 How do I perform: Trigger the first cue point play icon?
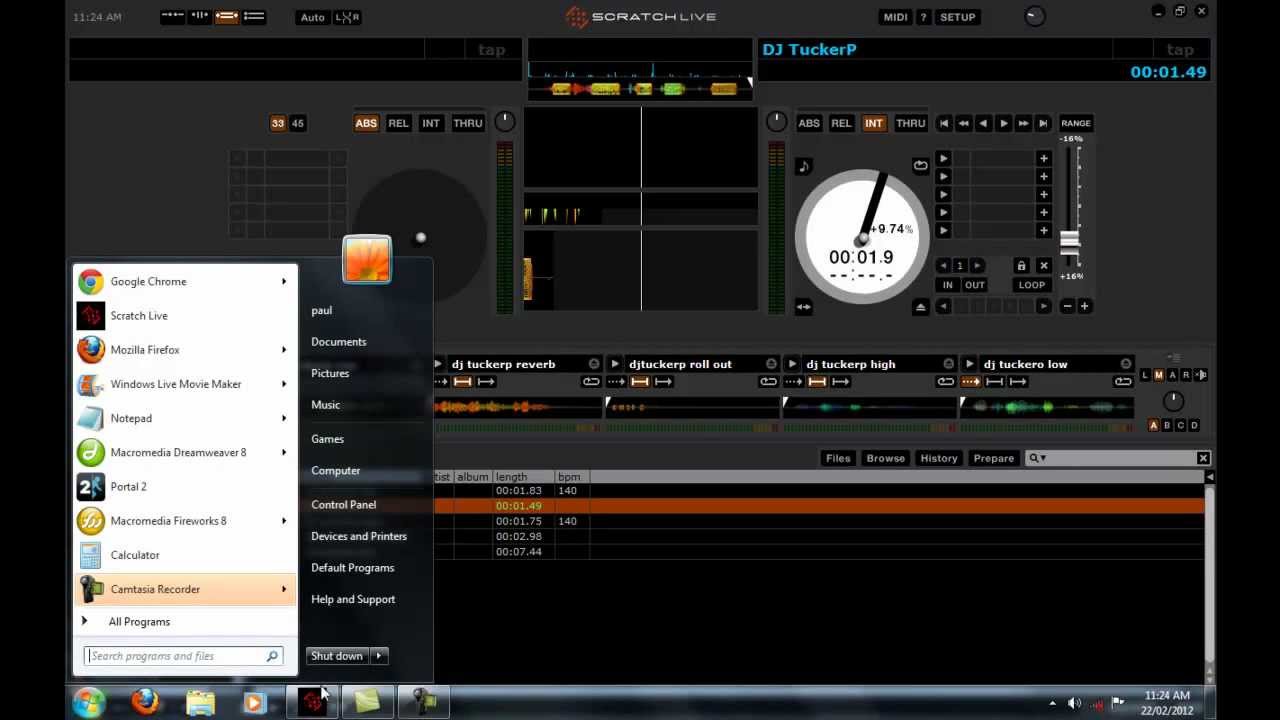click(943, 159)
